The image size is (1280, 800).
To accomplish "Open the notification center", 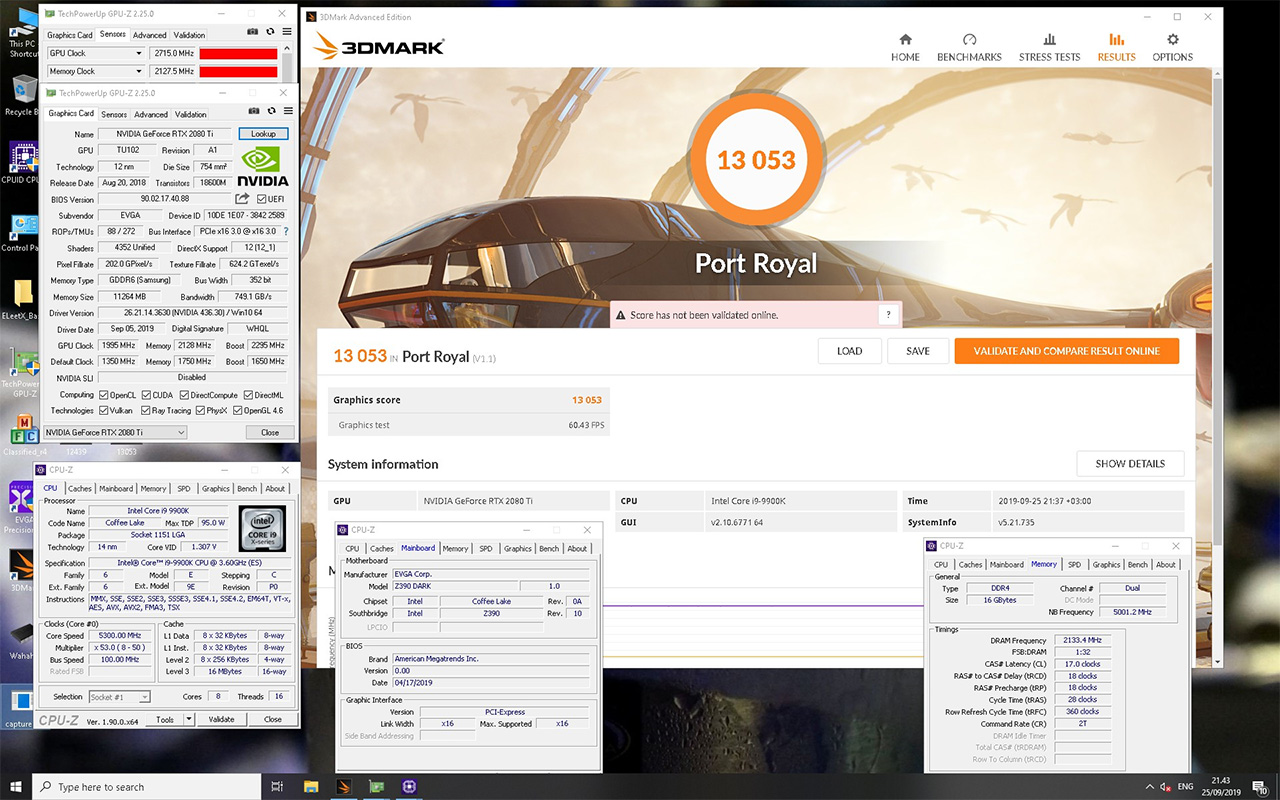I will [x=1262, y=786].
